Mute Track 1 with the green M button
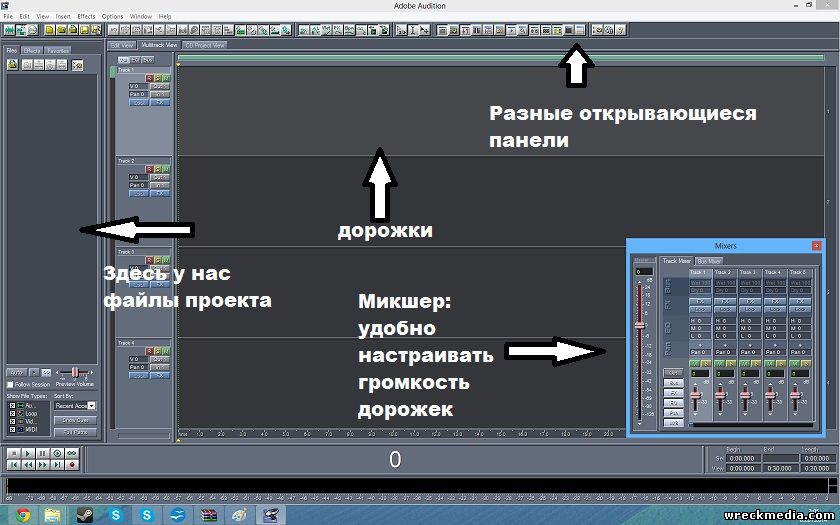Screen dimensions: 840x525 pyautogui.click(x=167, y=78)
